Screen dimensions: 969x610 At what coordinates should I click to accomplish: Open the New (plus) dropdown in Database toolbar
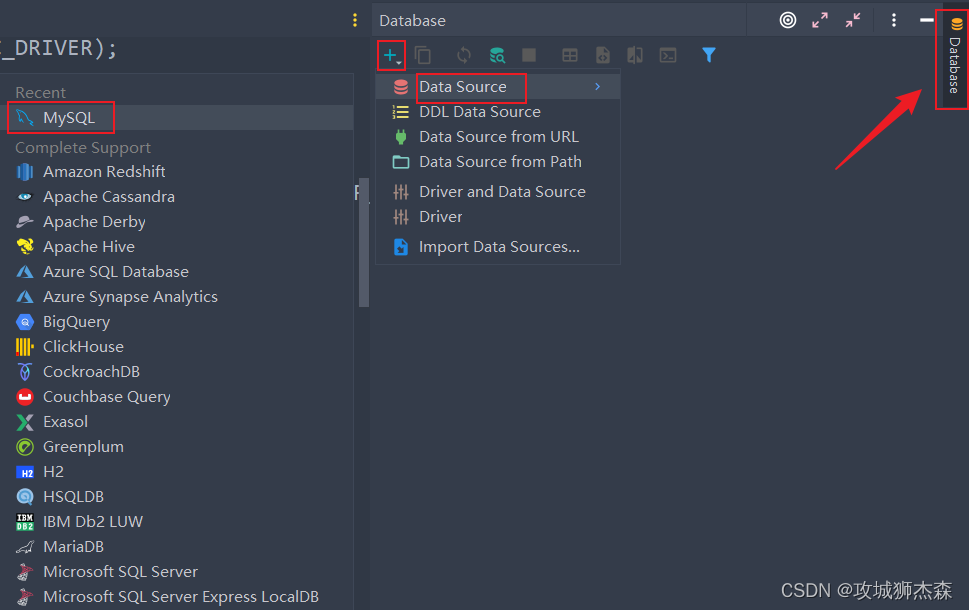[392, 56]
